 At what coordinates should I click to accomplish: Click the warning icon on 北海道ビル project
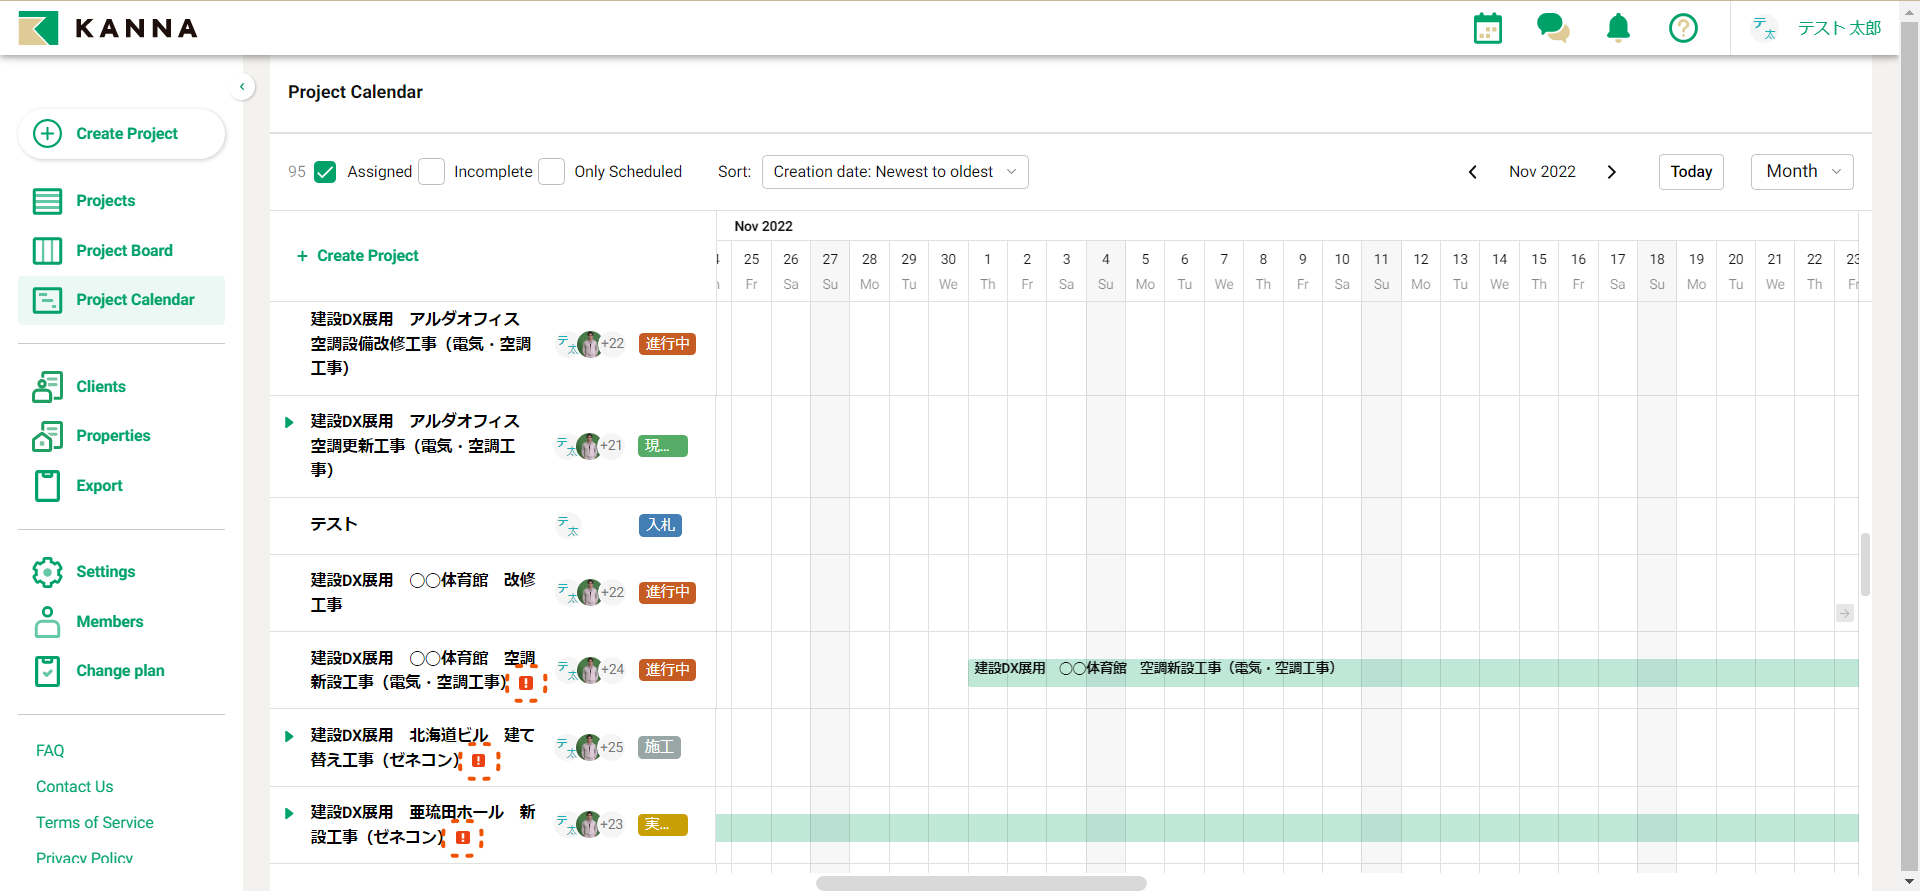pyautogui.click(x=479, y=761)
